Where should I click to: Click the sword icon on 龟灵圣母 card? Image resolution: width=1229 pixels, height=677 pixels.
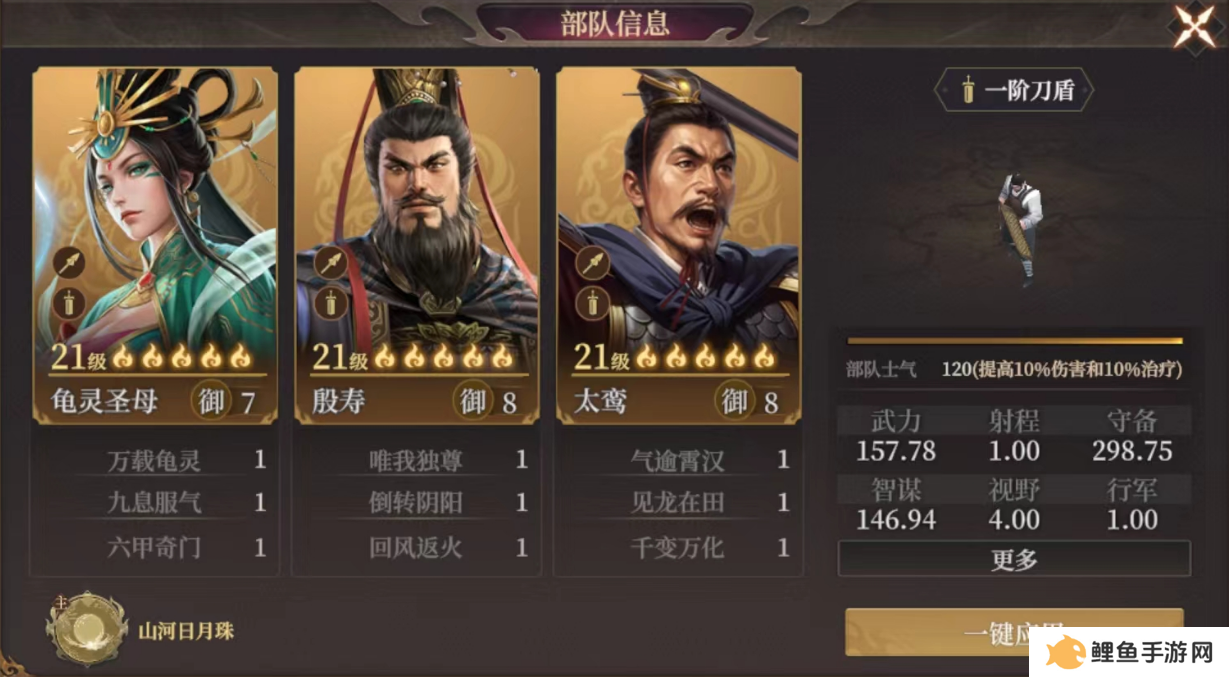coord(69,302)
